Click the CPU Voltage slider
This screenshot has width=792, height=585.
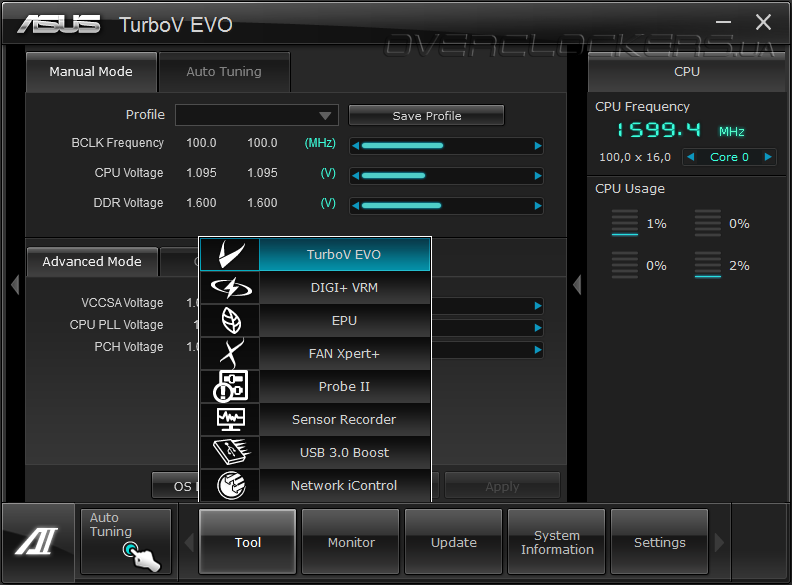(x=447, y=176)
